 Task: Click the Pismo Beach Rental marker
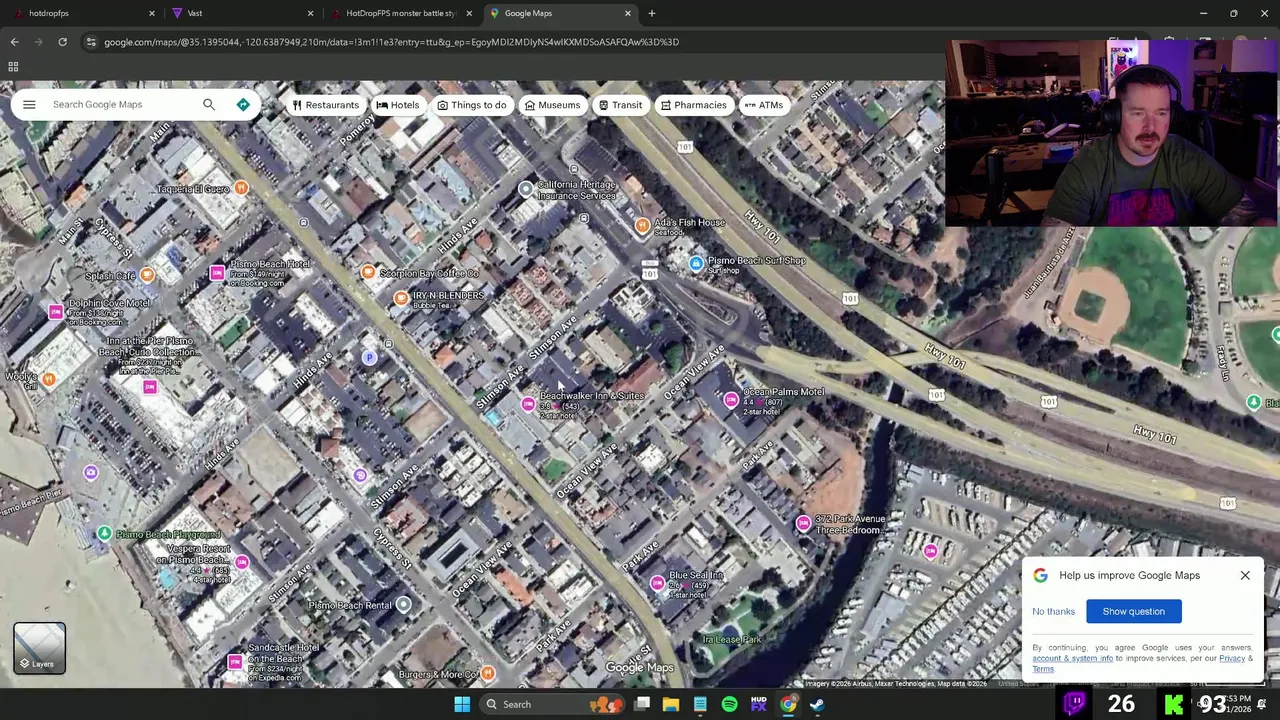(403, 604)
